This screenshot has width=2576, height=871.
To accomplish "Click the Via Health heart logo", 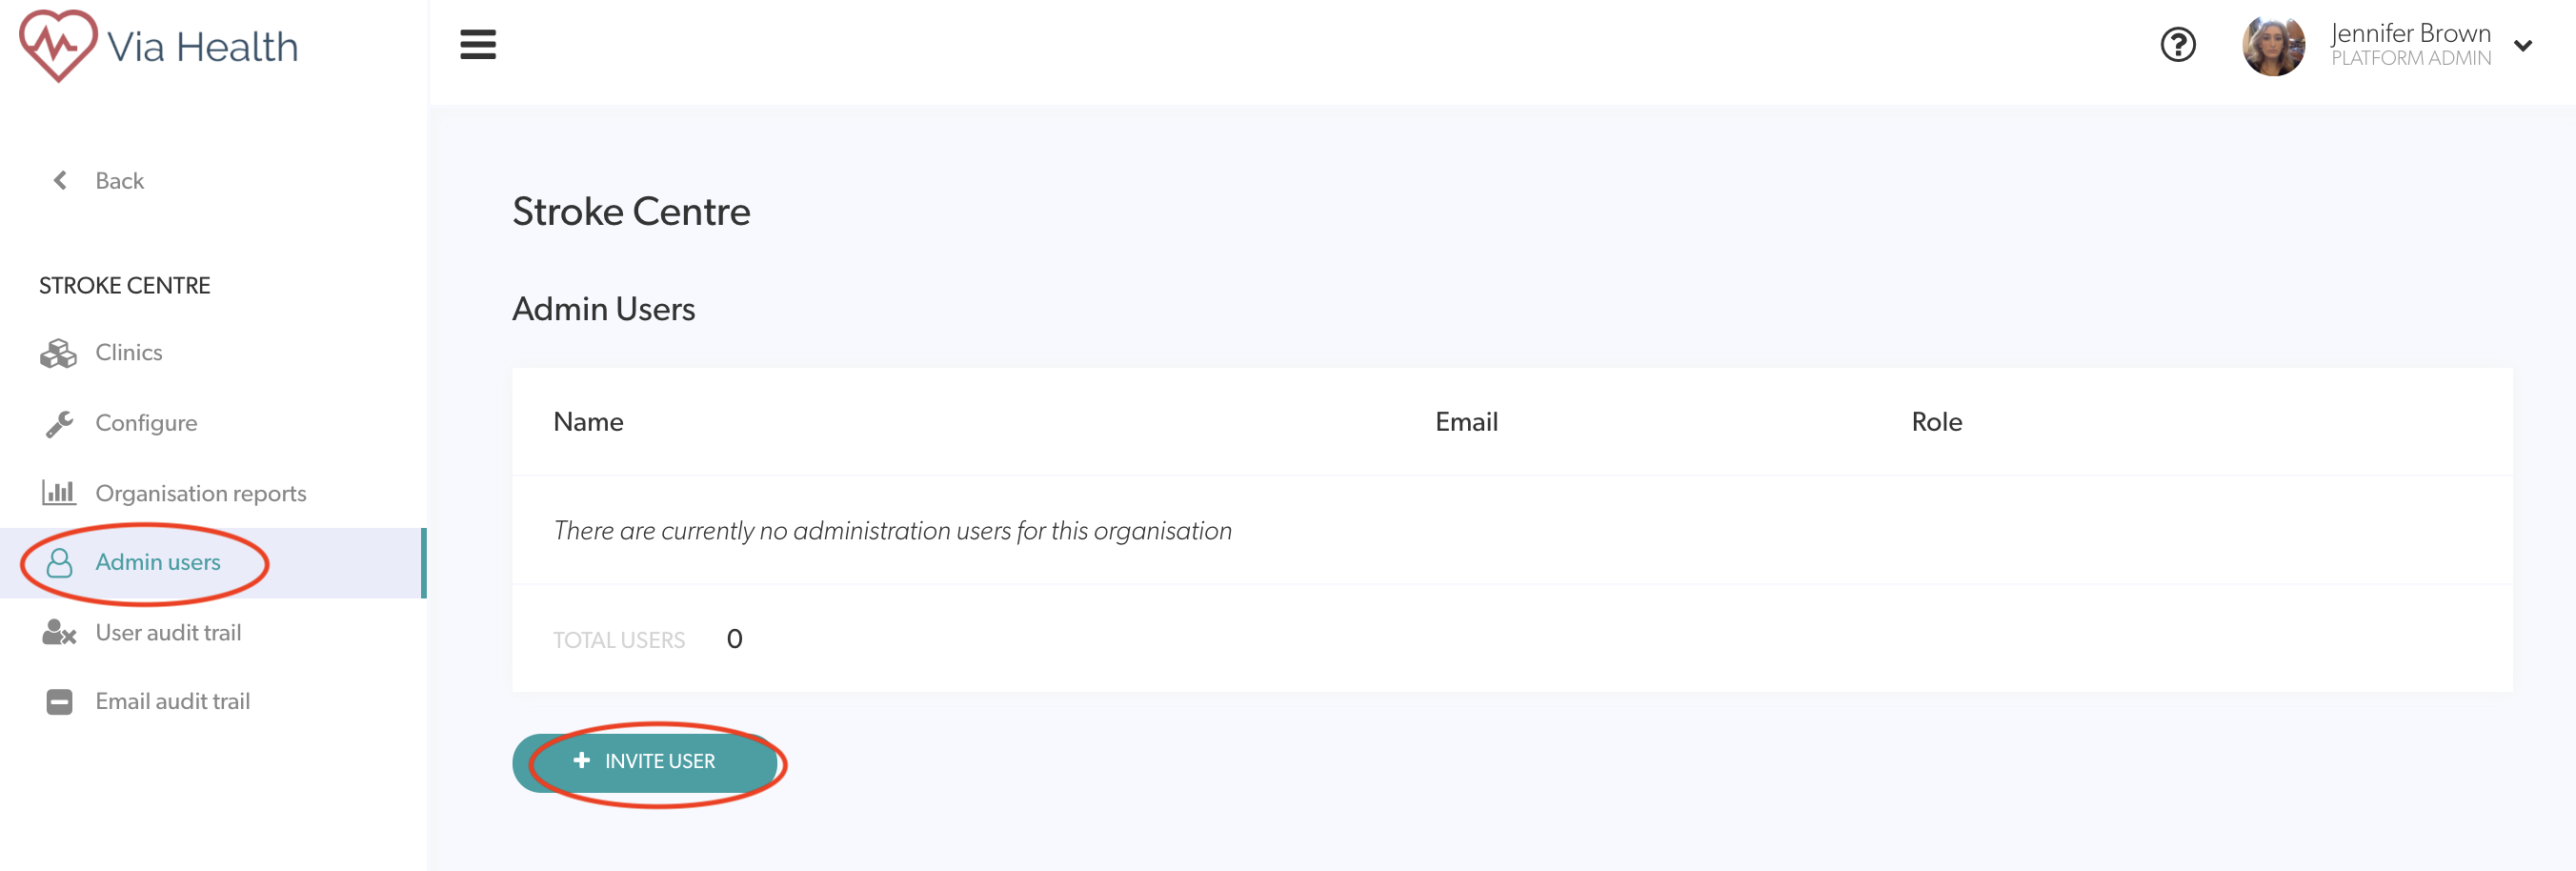I will click(58, 46).
